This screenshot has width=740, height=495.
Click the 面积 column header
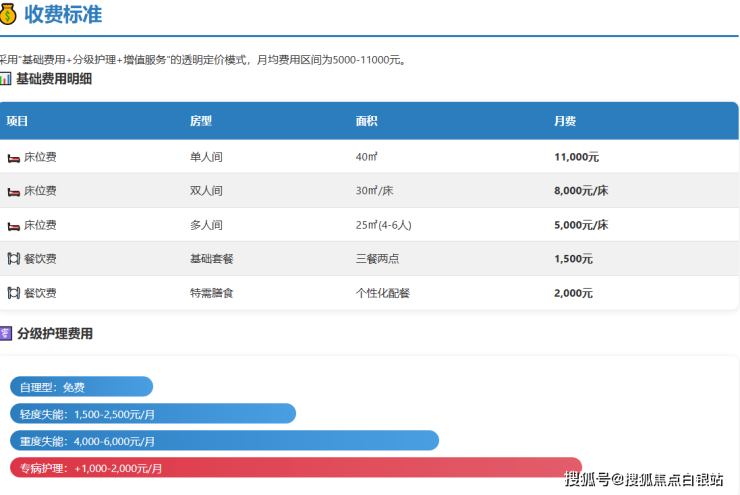366,121
